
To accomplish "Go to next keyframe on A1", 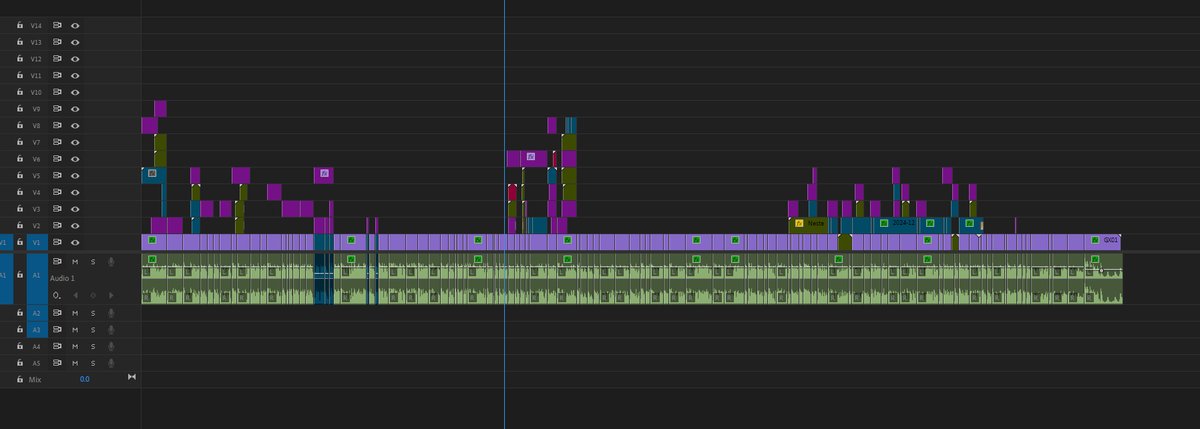I will [110, 296].
